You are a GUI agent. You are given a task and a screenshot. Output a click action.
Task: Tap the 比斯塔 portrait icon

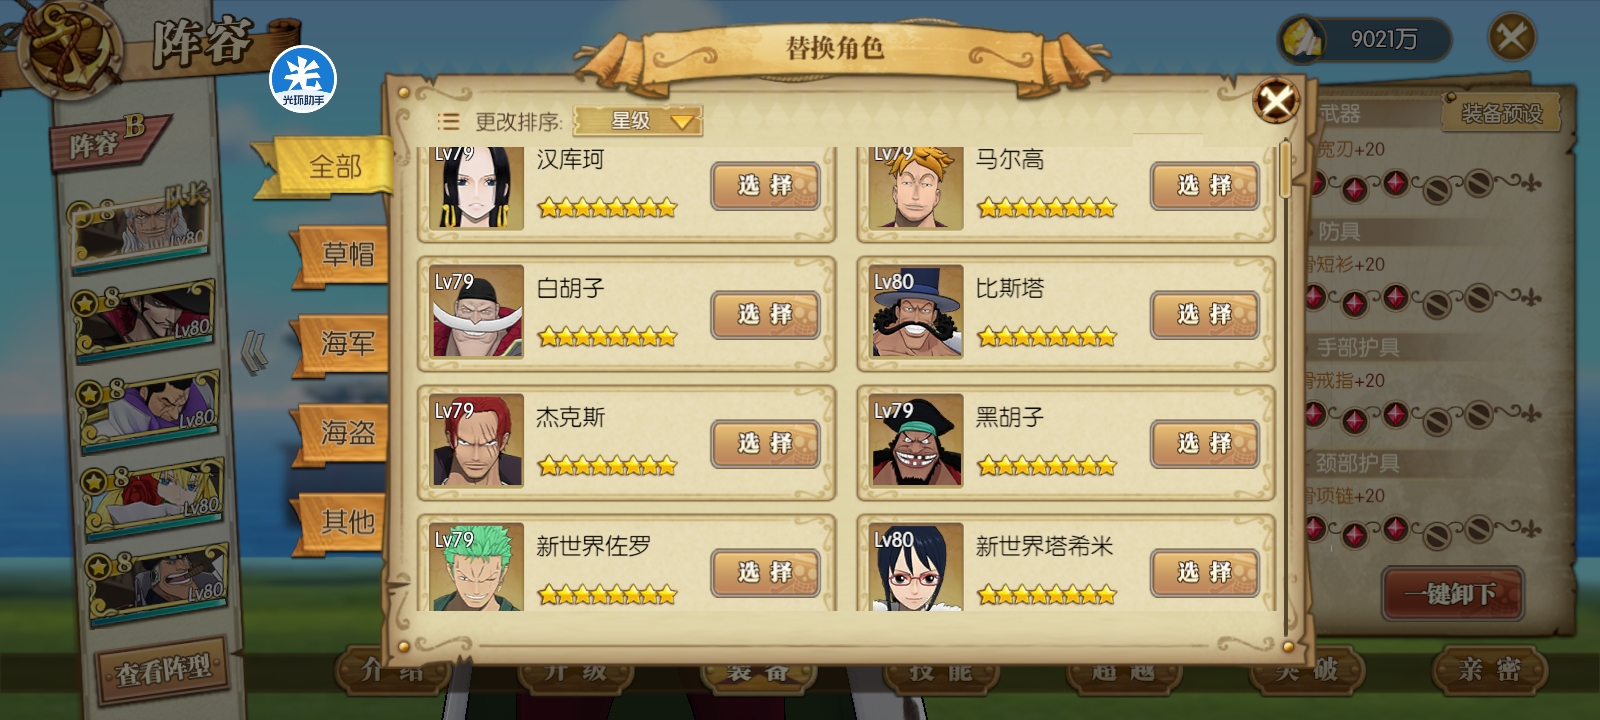917,311
